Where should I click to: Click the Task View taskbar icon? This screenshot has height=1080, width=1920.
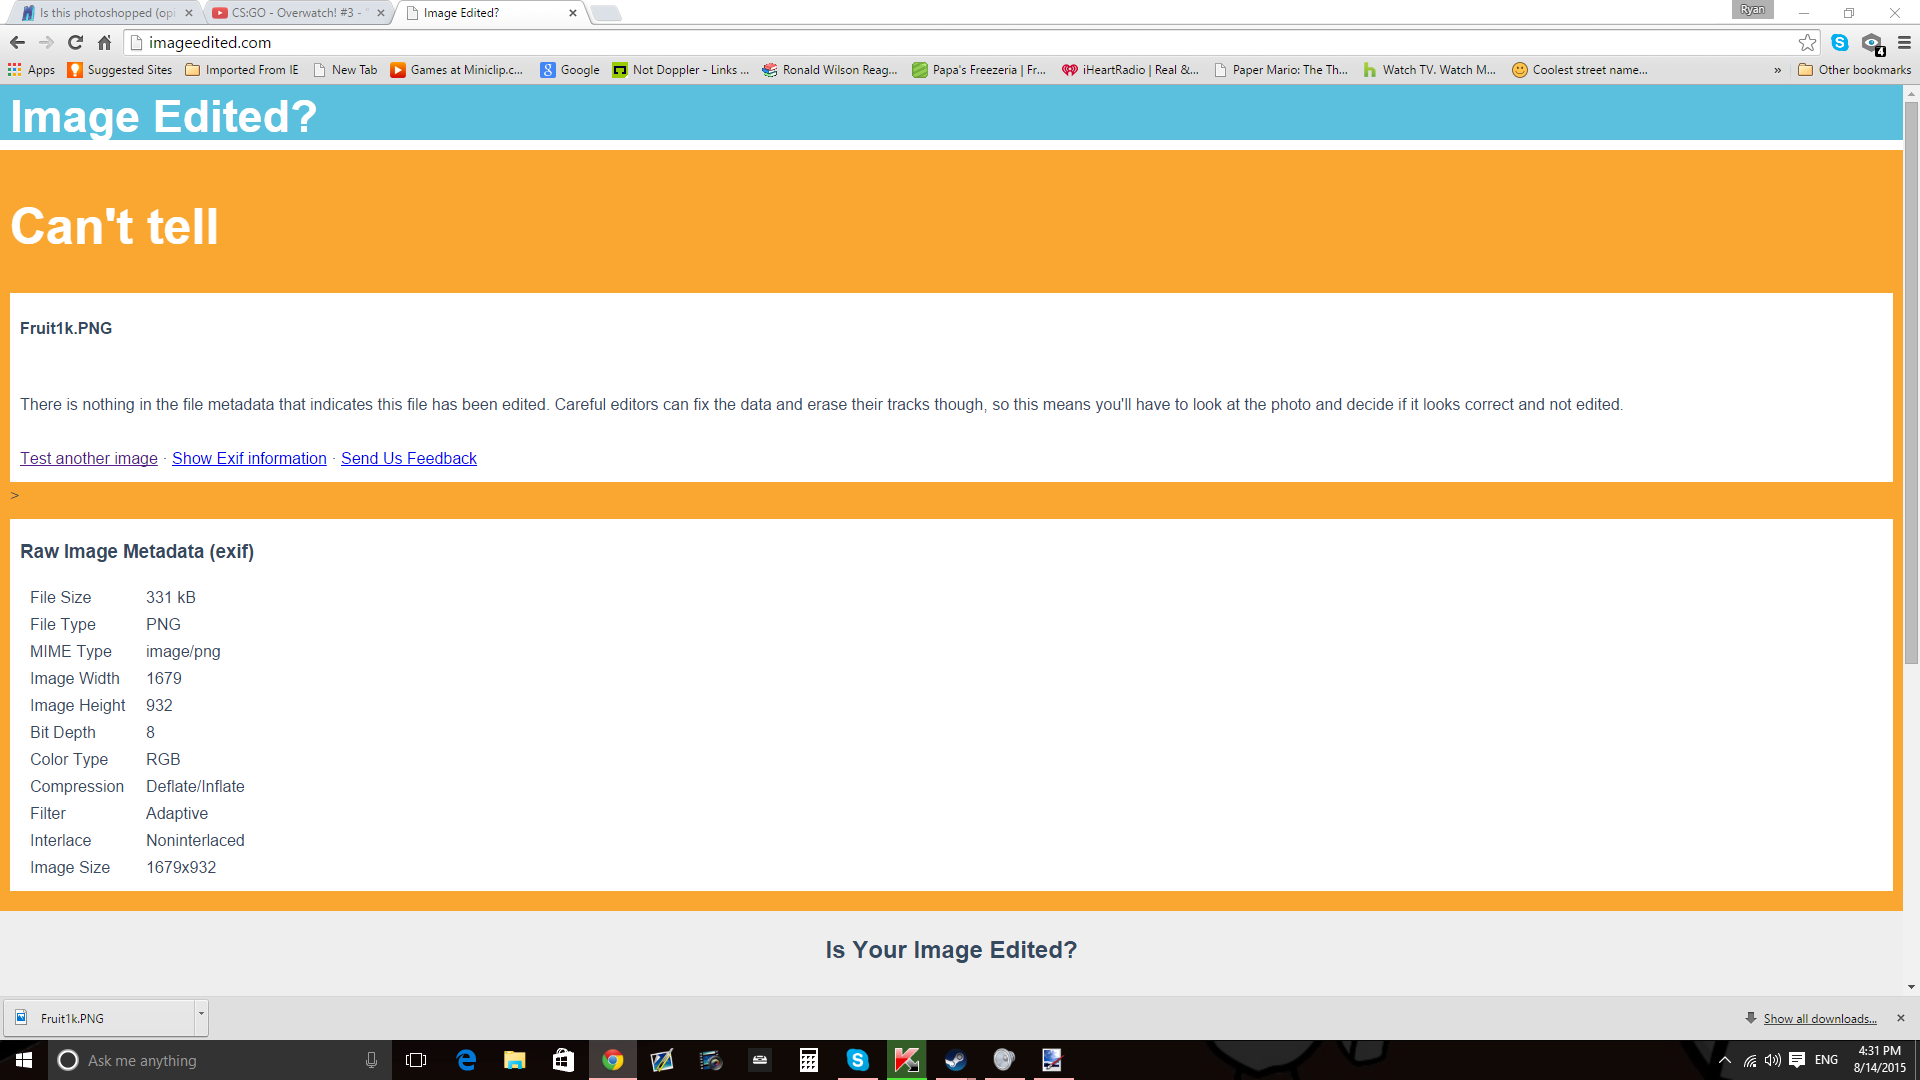pyautogui.click(x=416, y=1060)
